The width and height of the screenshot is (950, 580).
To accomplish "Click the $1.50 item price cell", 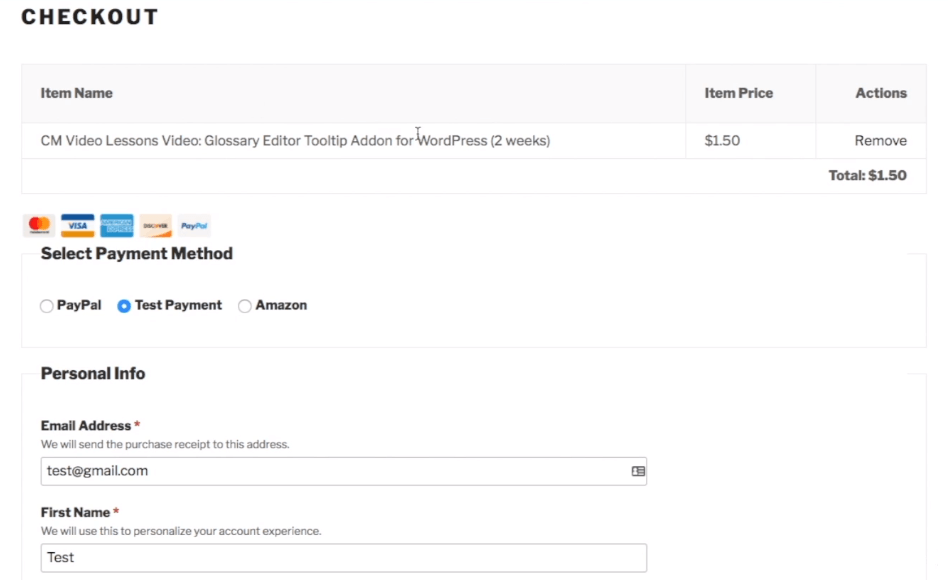I will 722,141.
